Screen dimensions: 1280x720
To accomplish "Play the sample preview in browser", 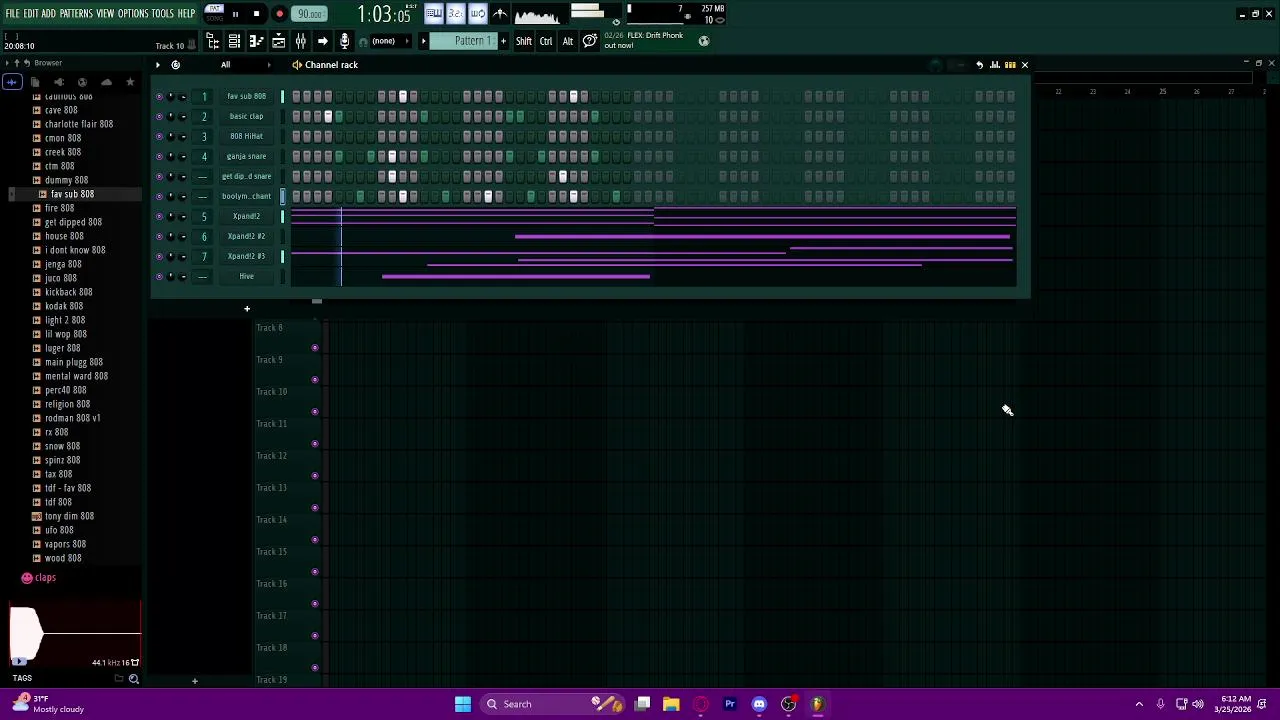I will tap(19, 661).
